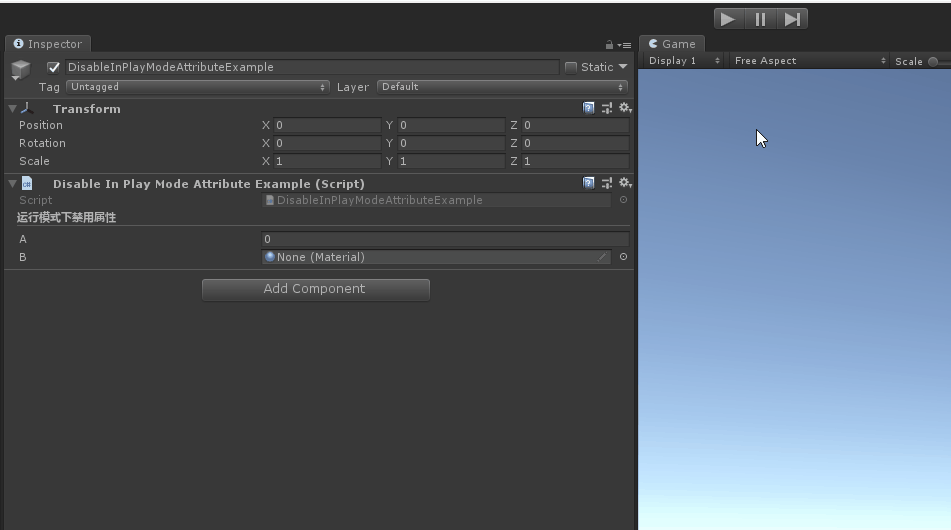Viewport: 951px width, 530px height.
Task: Click the GameObject cube icon
Action: point(20,70)
